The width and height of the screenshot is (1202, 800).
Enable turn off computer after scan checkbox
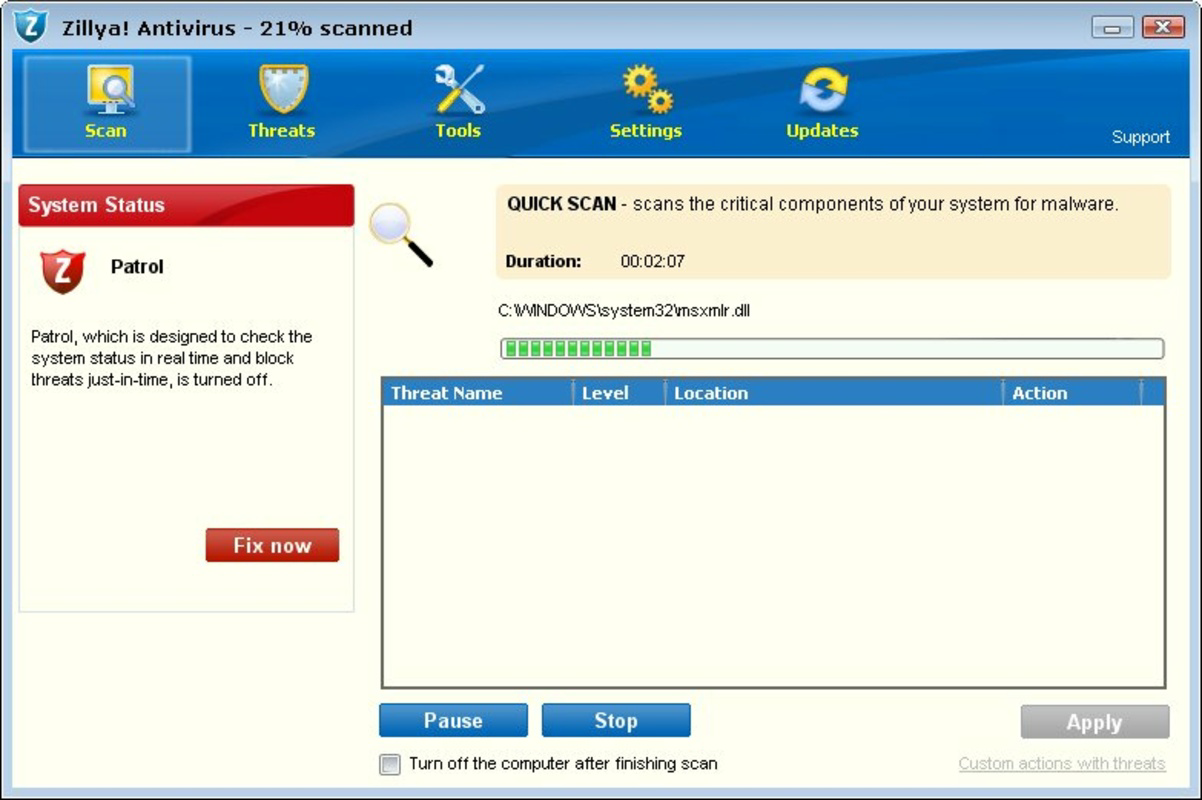[x=390, y=765]
